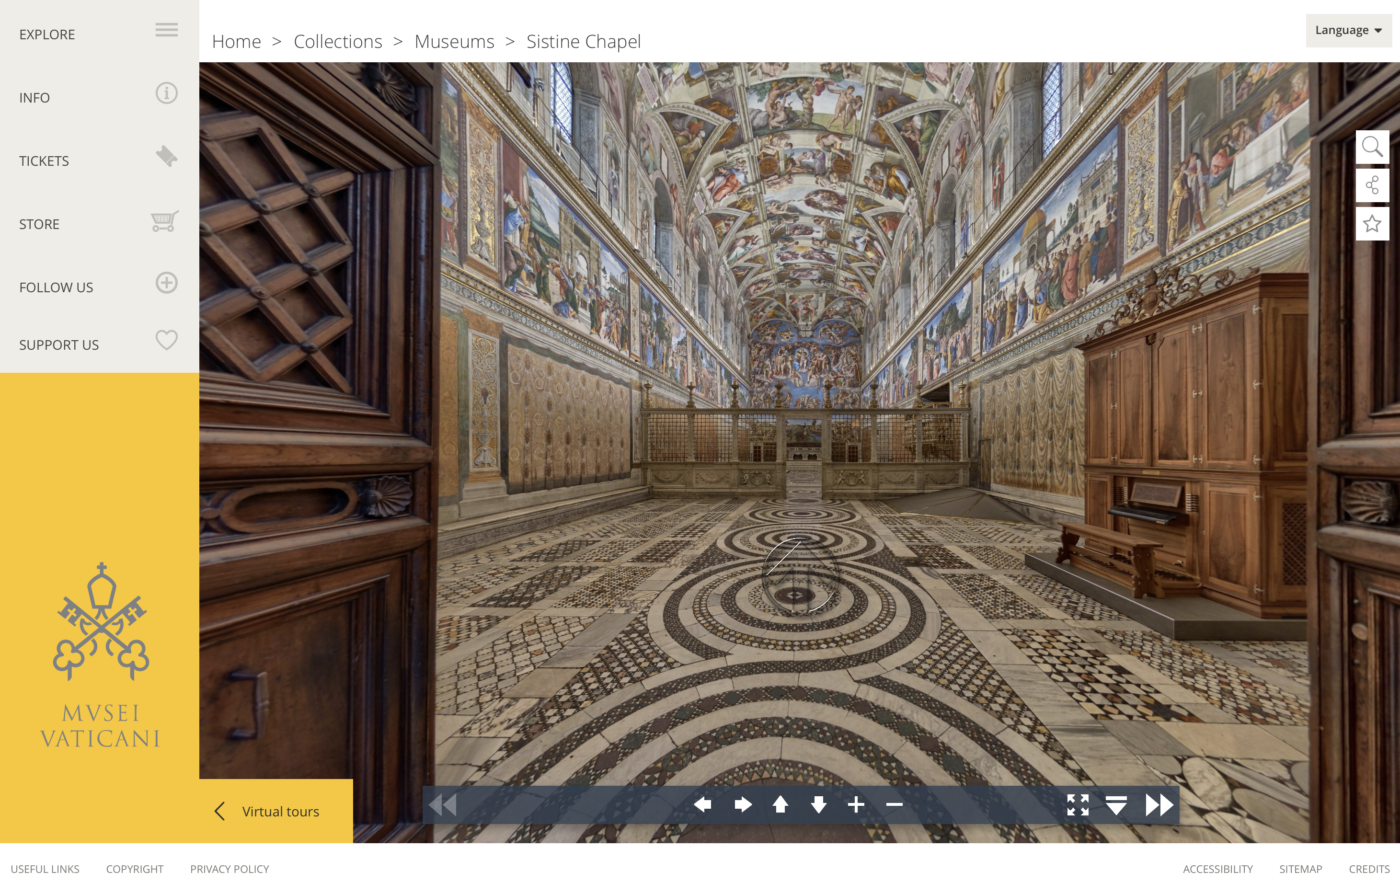Viewport: 1400px width, 894px height.
Task: Click the Sistine Chapel breadcrumb
Action: tap(584, 41)
